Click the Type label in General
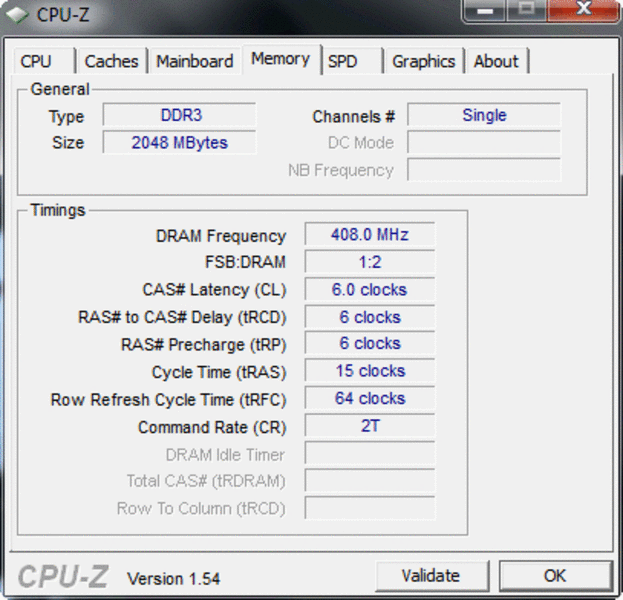This screenshot has width=623, height=600. coord(66,117)
